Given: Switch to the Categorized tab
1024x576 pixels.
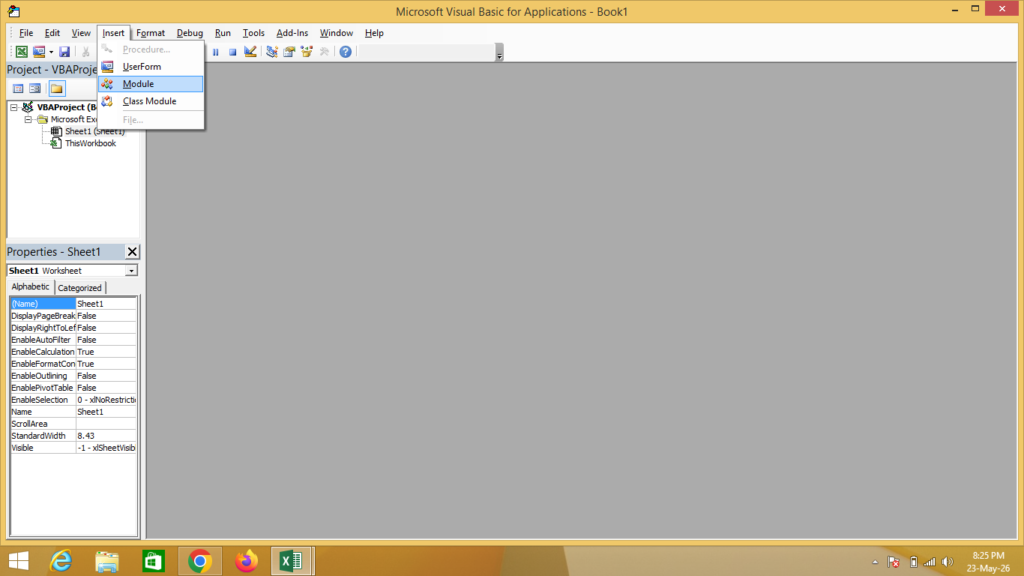Looking at the screenshot, I should coord(80,287).
